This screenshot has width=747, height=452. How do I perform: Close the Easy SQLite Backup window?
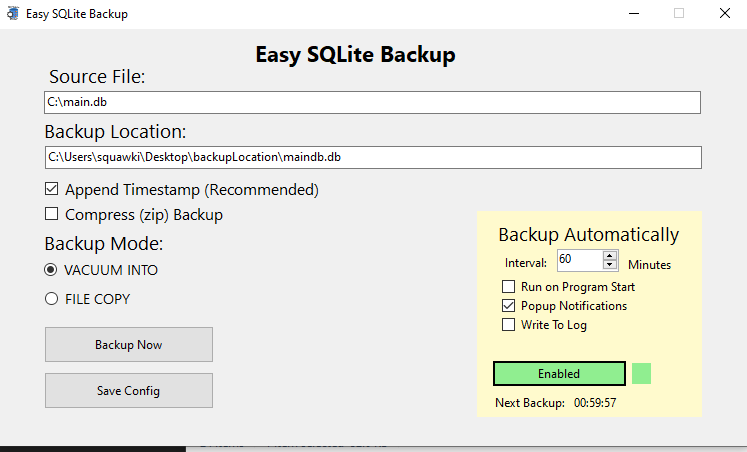725,13
